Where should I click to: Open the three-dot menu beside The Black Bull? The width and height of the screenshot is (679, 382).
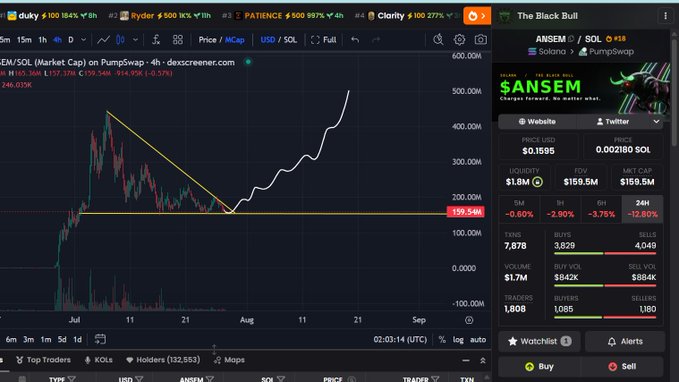(666, 16)
